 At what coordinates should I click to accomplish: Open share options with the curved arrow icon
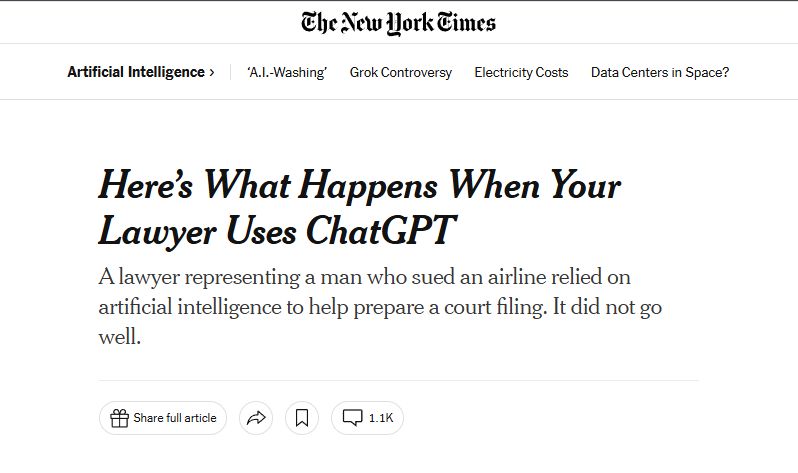tap(256, 418)
